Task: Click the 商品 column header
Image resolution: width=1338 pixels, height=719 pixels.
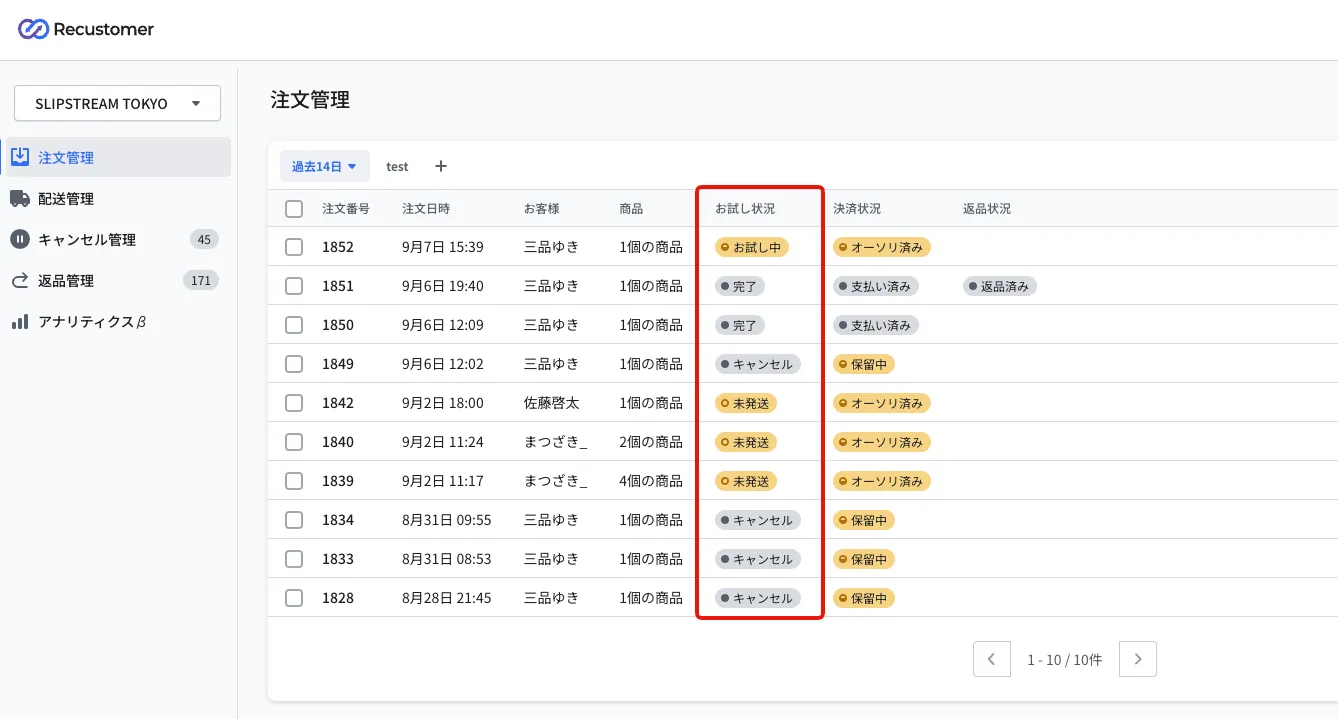Action: [631, 209]
